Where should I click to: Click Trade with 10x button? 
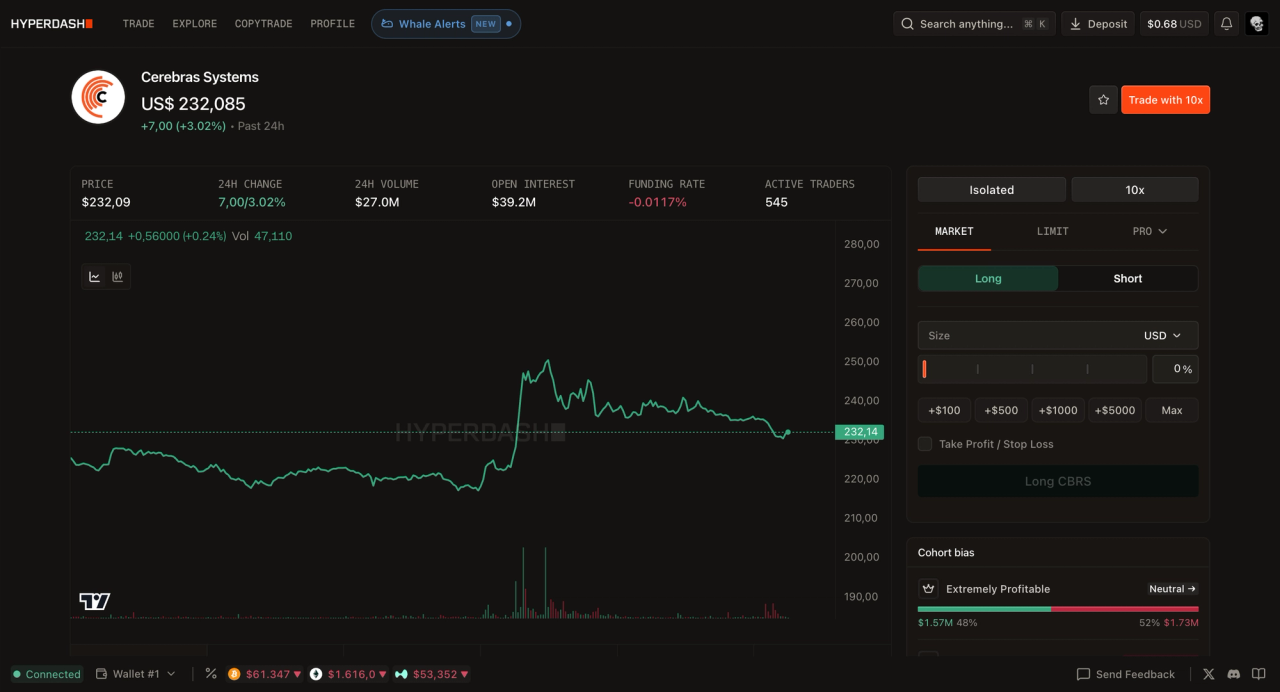[x=1165, y=100]
